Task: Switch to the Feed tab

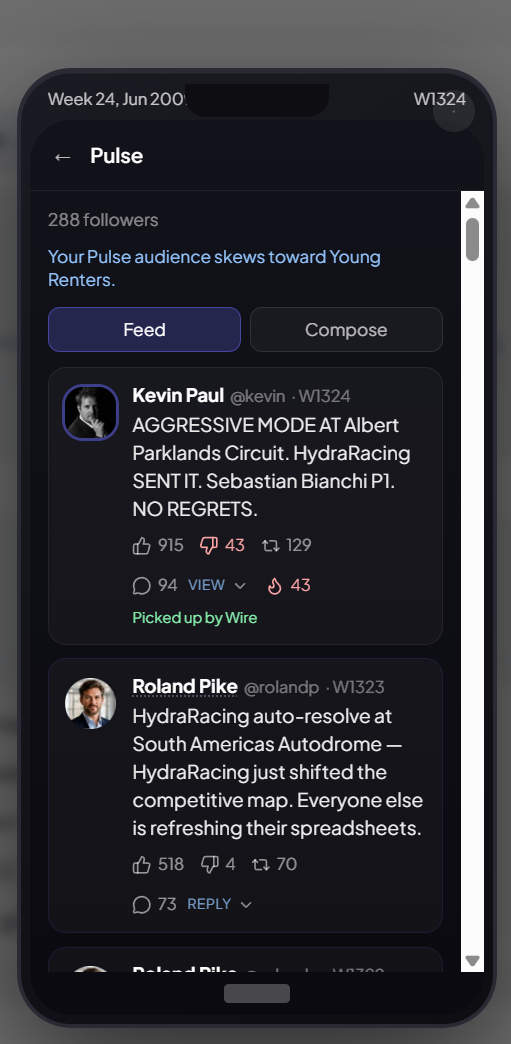Action: (x=144, y=330)
